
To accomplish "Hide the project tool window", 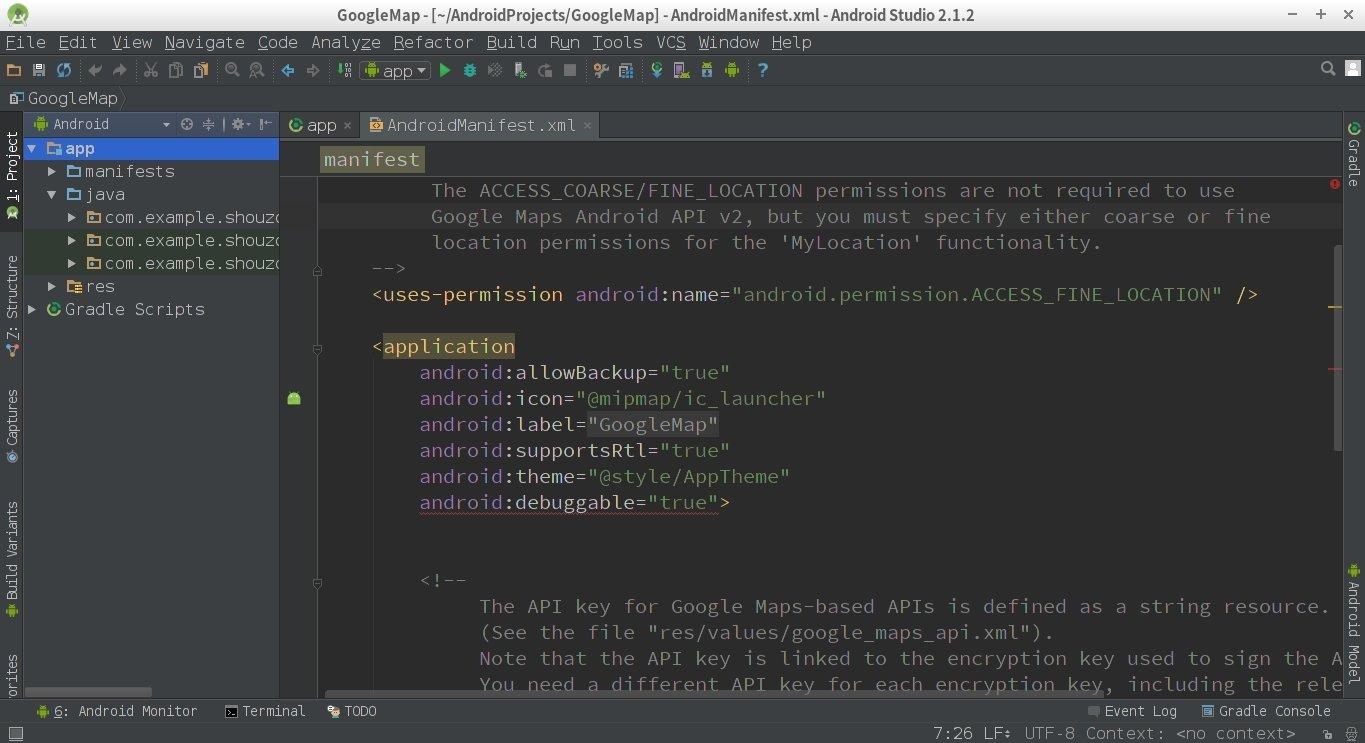I will point(266,124).
